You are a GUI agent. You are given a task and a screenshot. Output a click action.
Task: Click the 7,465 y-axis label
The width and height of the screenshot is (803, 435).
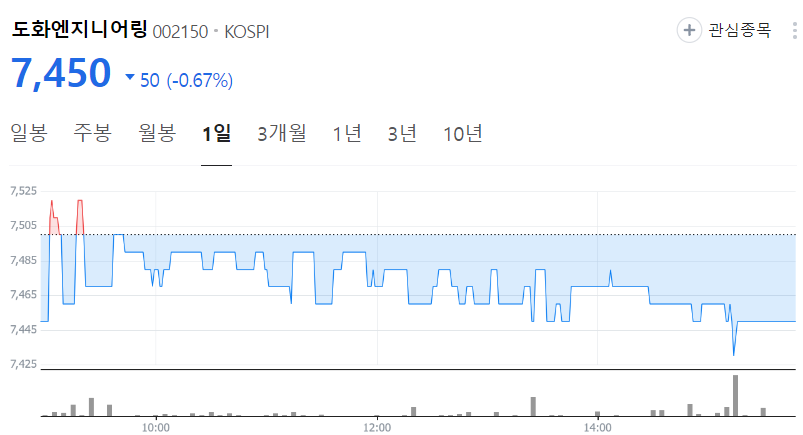click(x=24, y=295)
